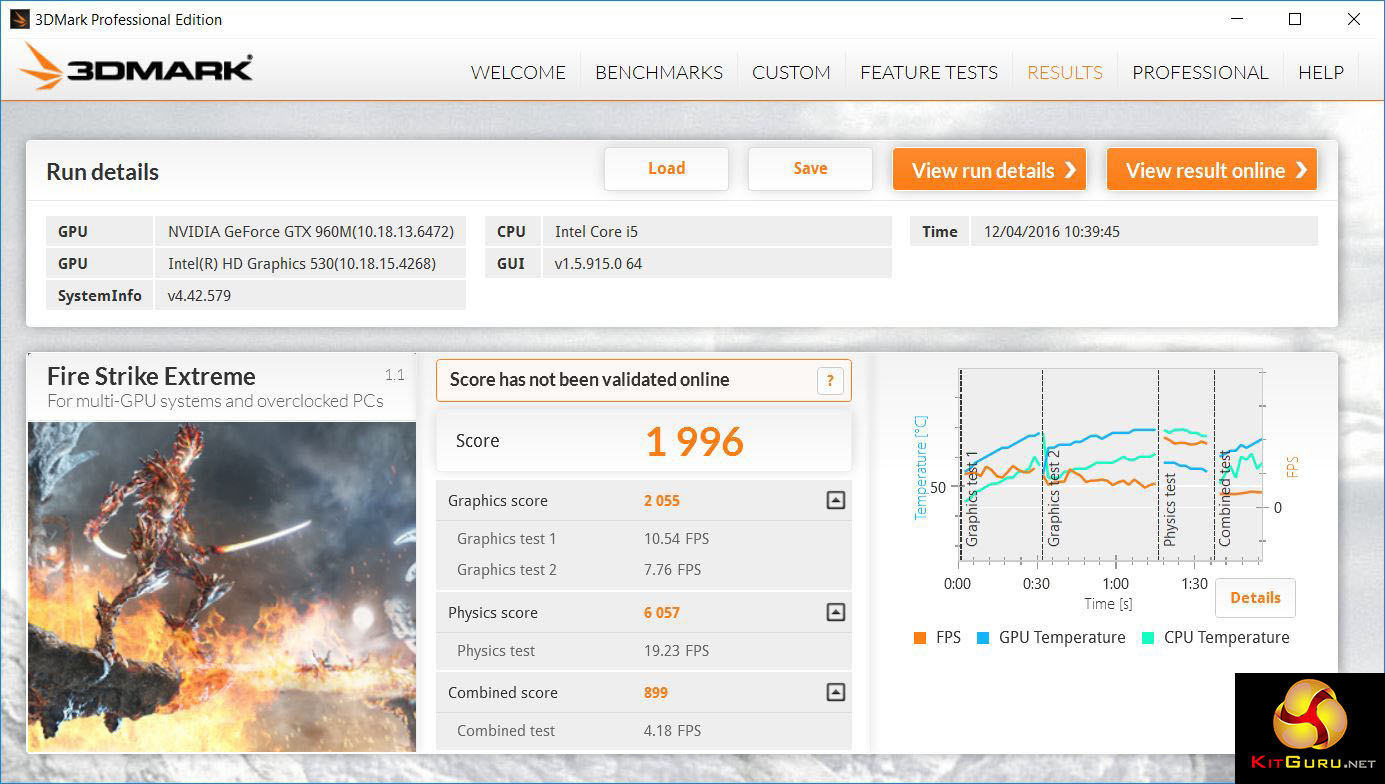Screen dimensions: 1385x784
Task: Click the NVIDIA GeForce GTX 960M entry
Action: (310, 232)
